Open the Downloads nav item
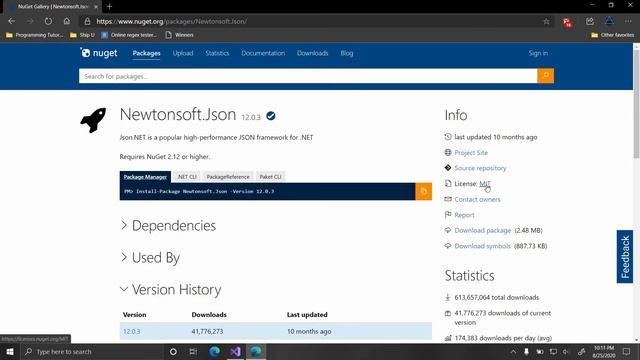This screenshot has width=640, height=360. 312,53
